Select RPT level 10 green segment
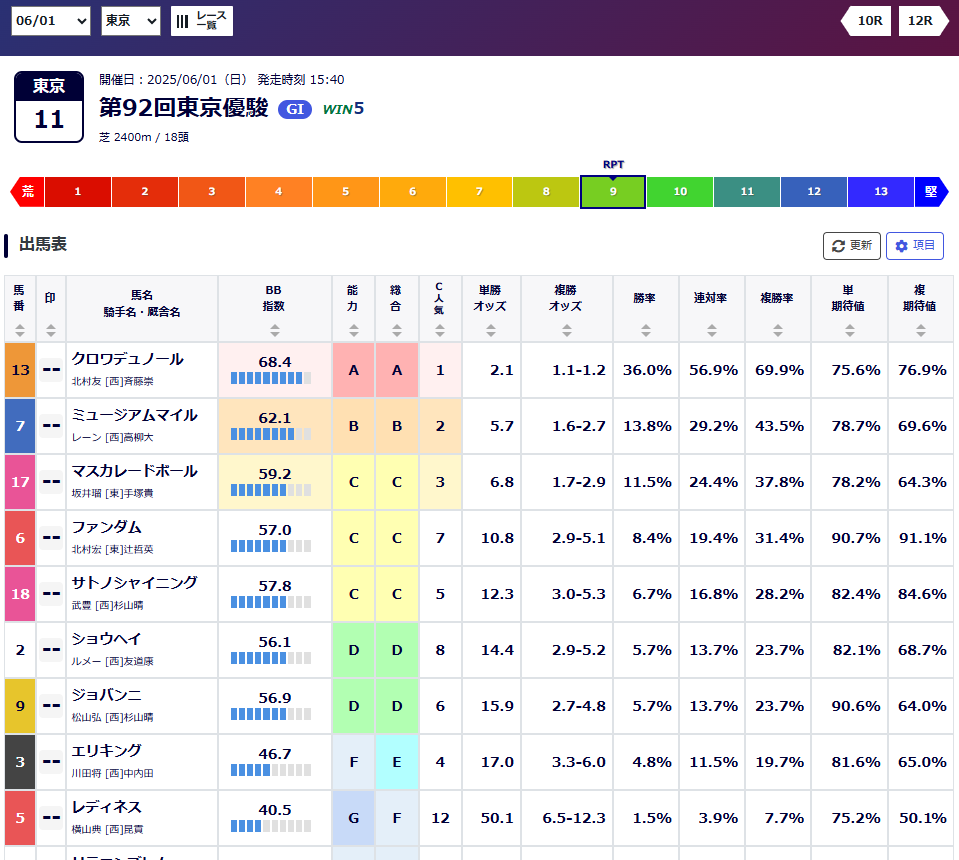Screen dimensions: 959x860 coord(680,191)
